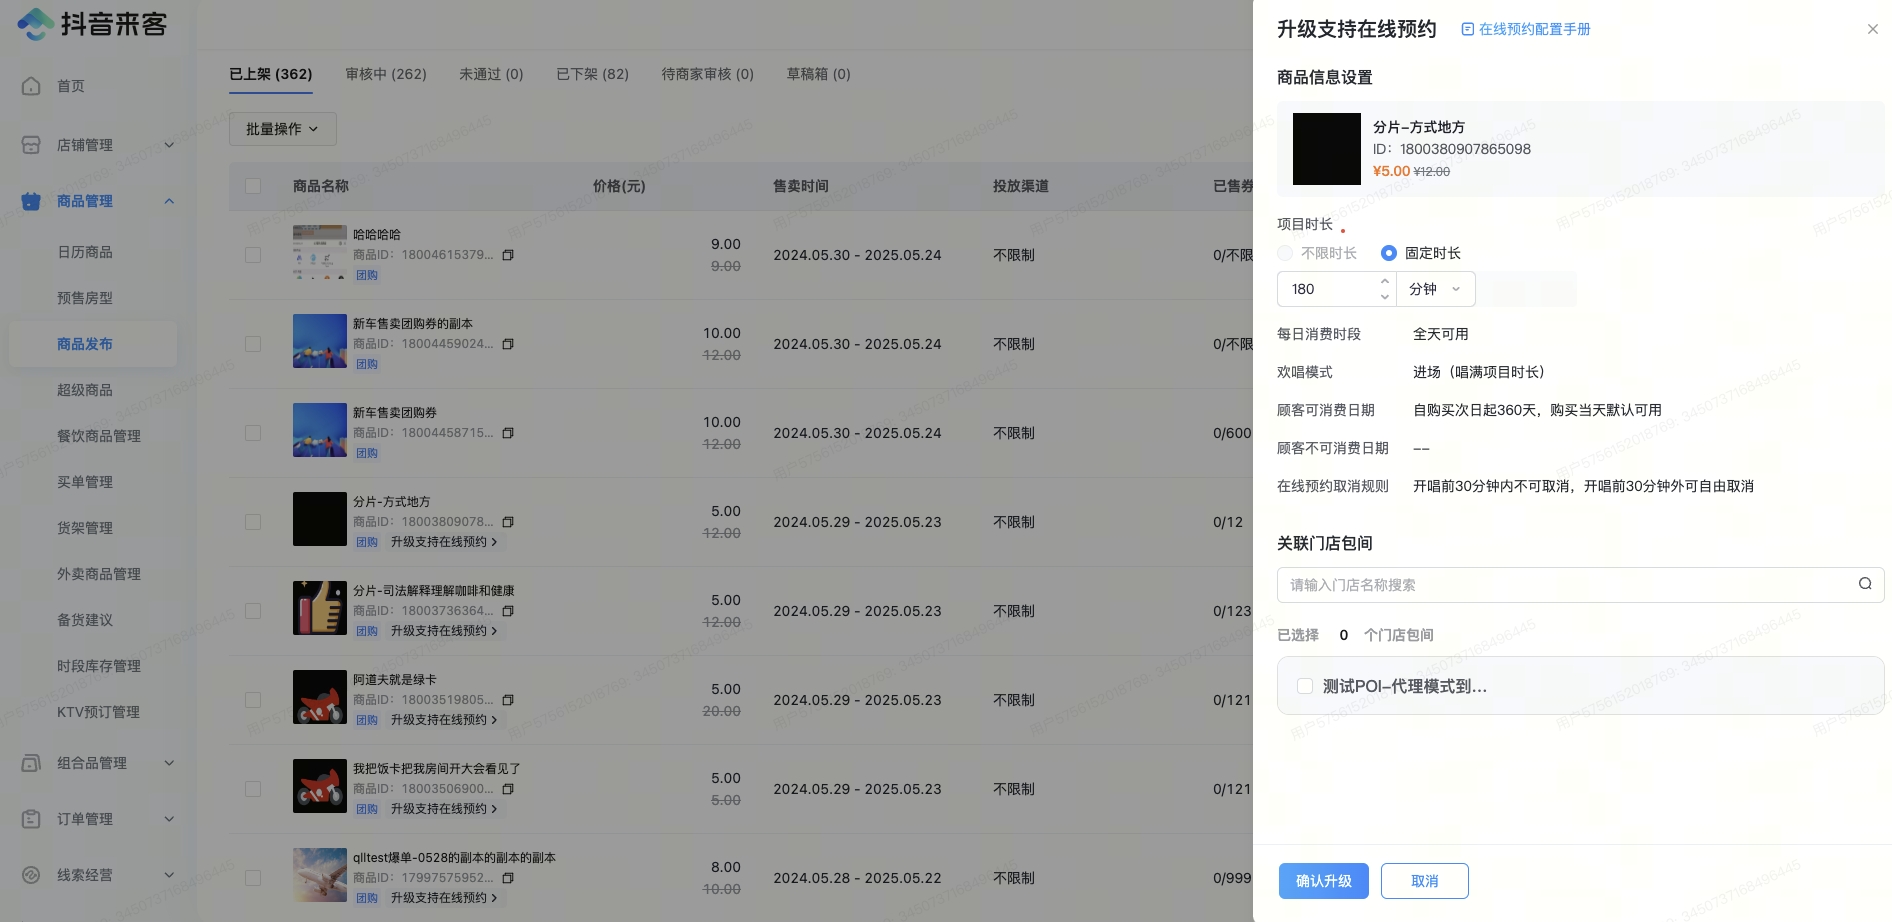The width and height of the screenshot is (1892, 922).
Task: Tick the select-all checkbox in table header
Action: (253, 186)
